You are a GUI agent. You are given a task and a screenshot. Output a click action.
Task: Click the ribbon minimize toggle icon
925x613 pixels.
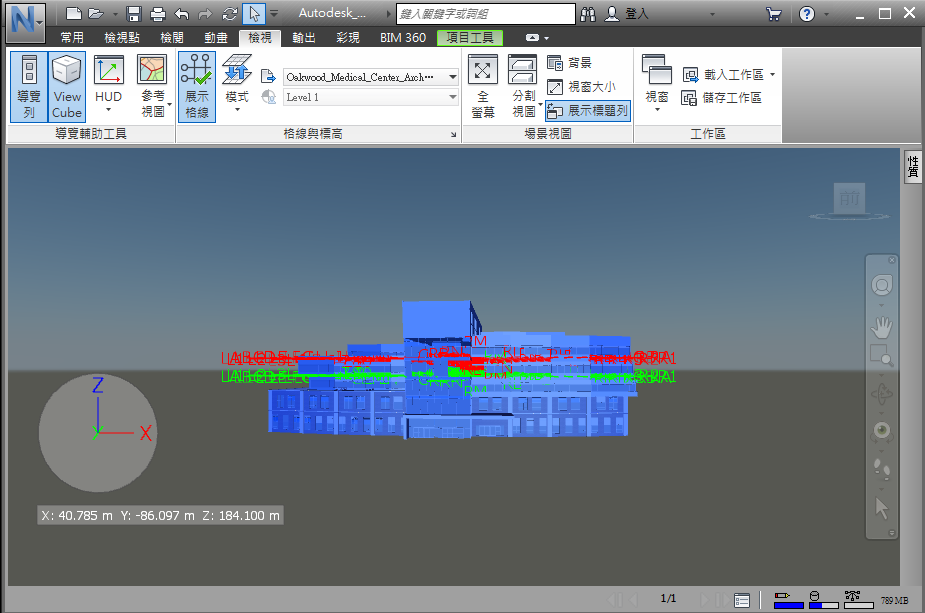point(532,38)
